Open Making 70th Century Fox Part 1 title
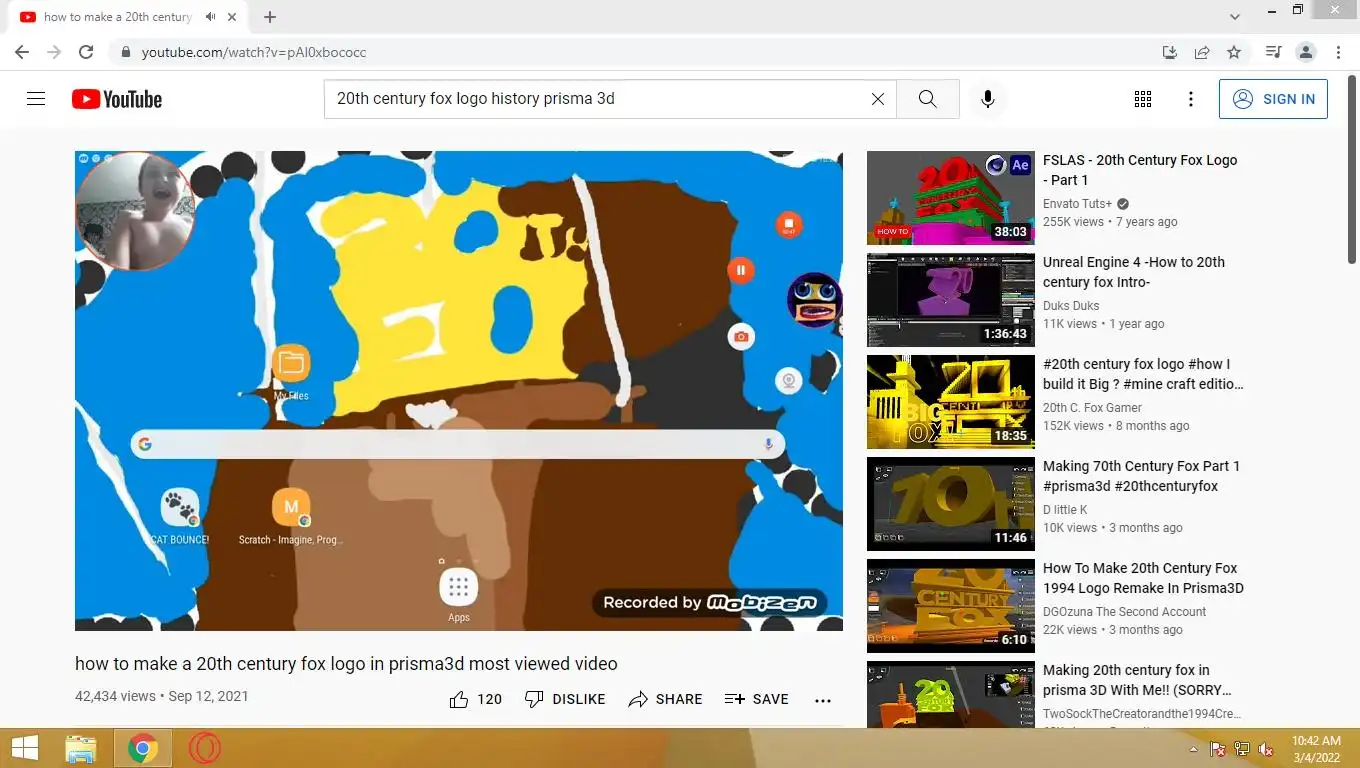This screenshot has height=768, width=1360. tap(1141, 476)
